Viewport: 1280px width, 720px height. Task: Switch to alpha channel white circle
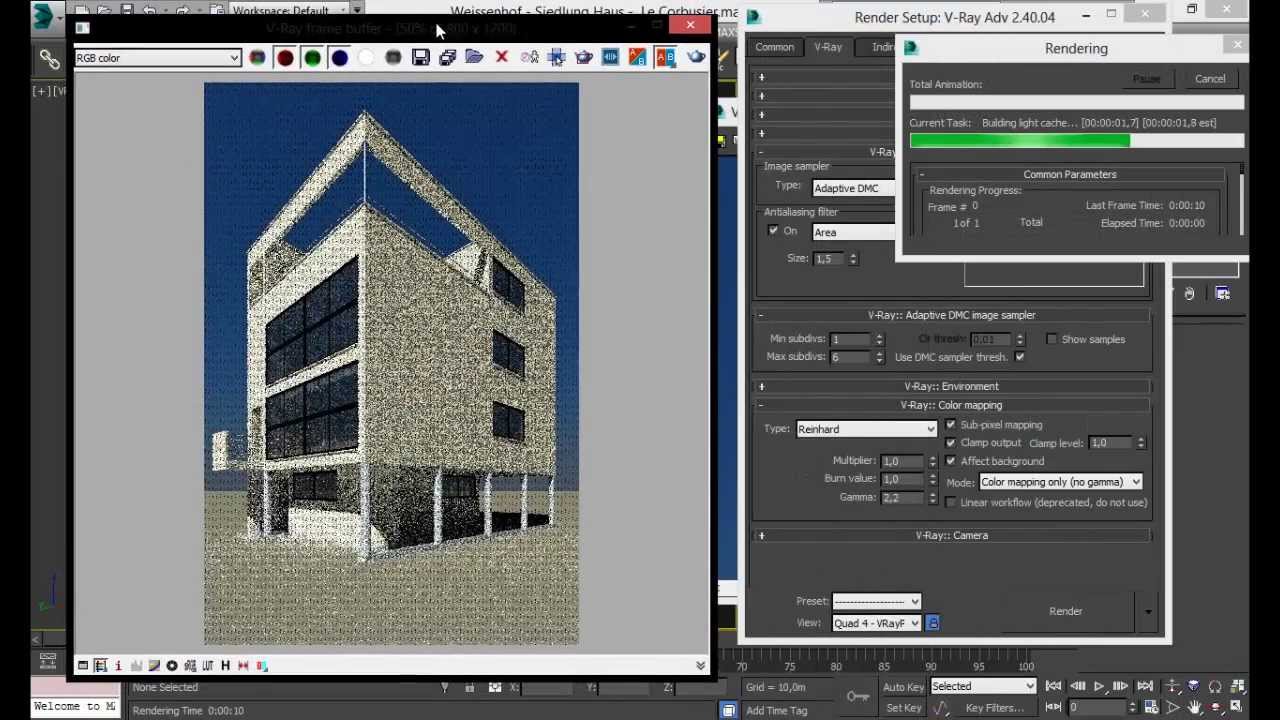[366, 58]
